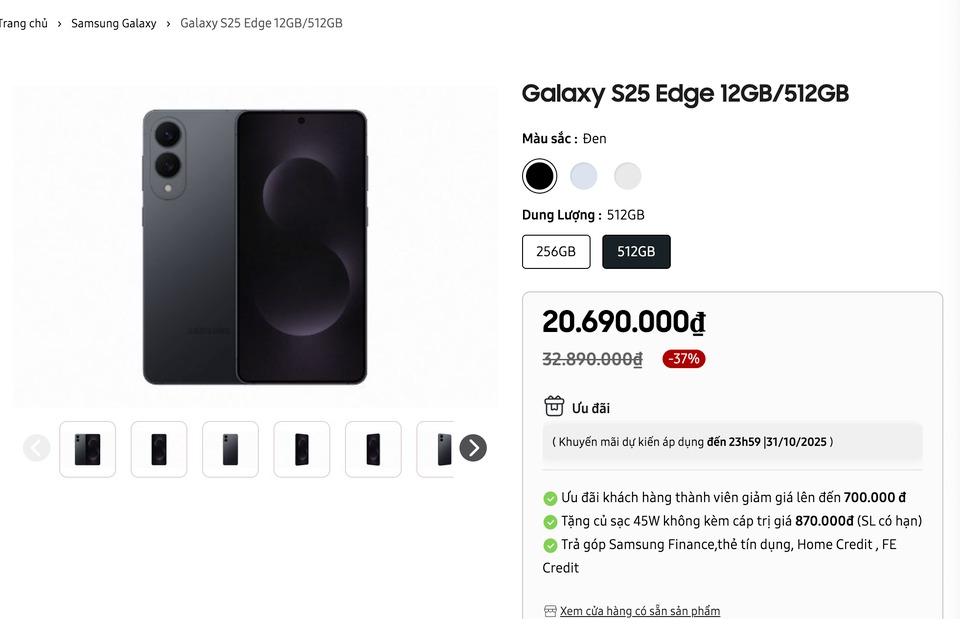The image size is (960, 619).
Task: Choose the light blue color swatch
Action: (584, 177)
